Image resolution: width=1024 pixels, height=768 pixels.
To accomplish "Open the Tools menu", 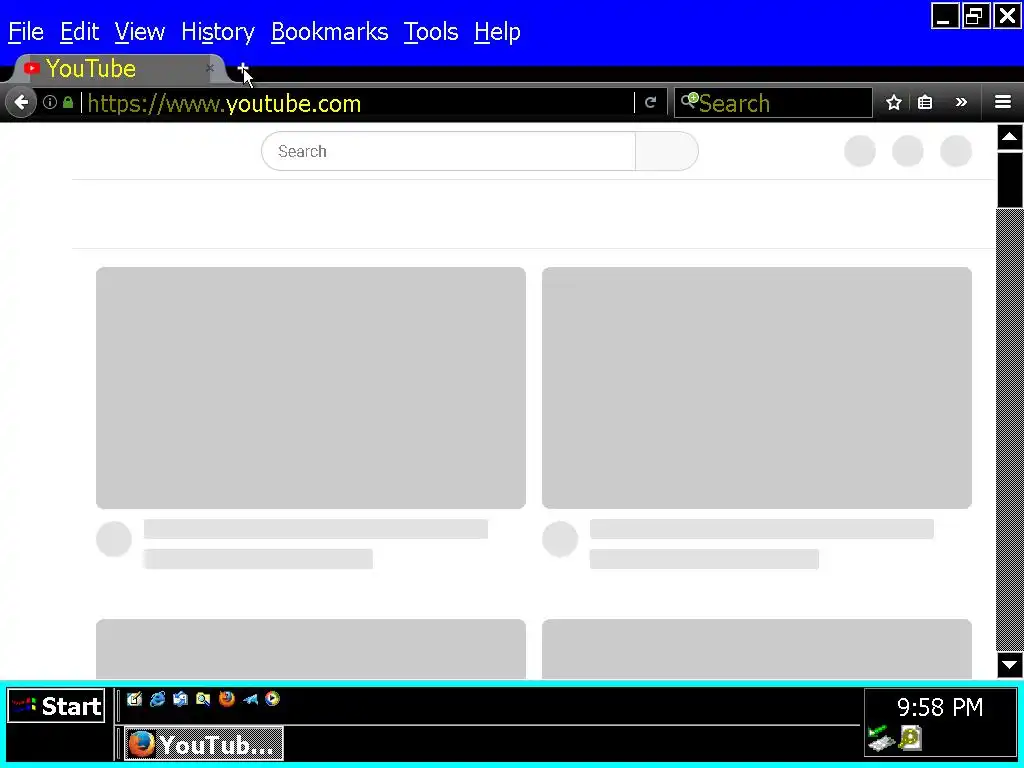I will (430, 31).
